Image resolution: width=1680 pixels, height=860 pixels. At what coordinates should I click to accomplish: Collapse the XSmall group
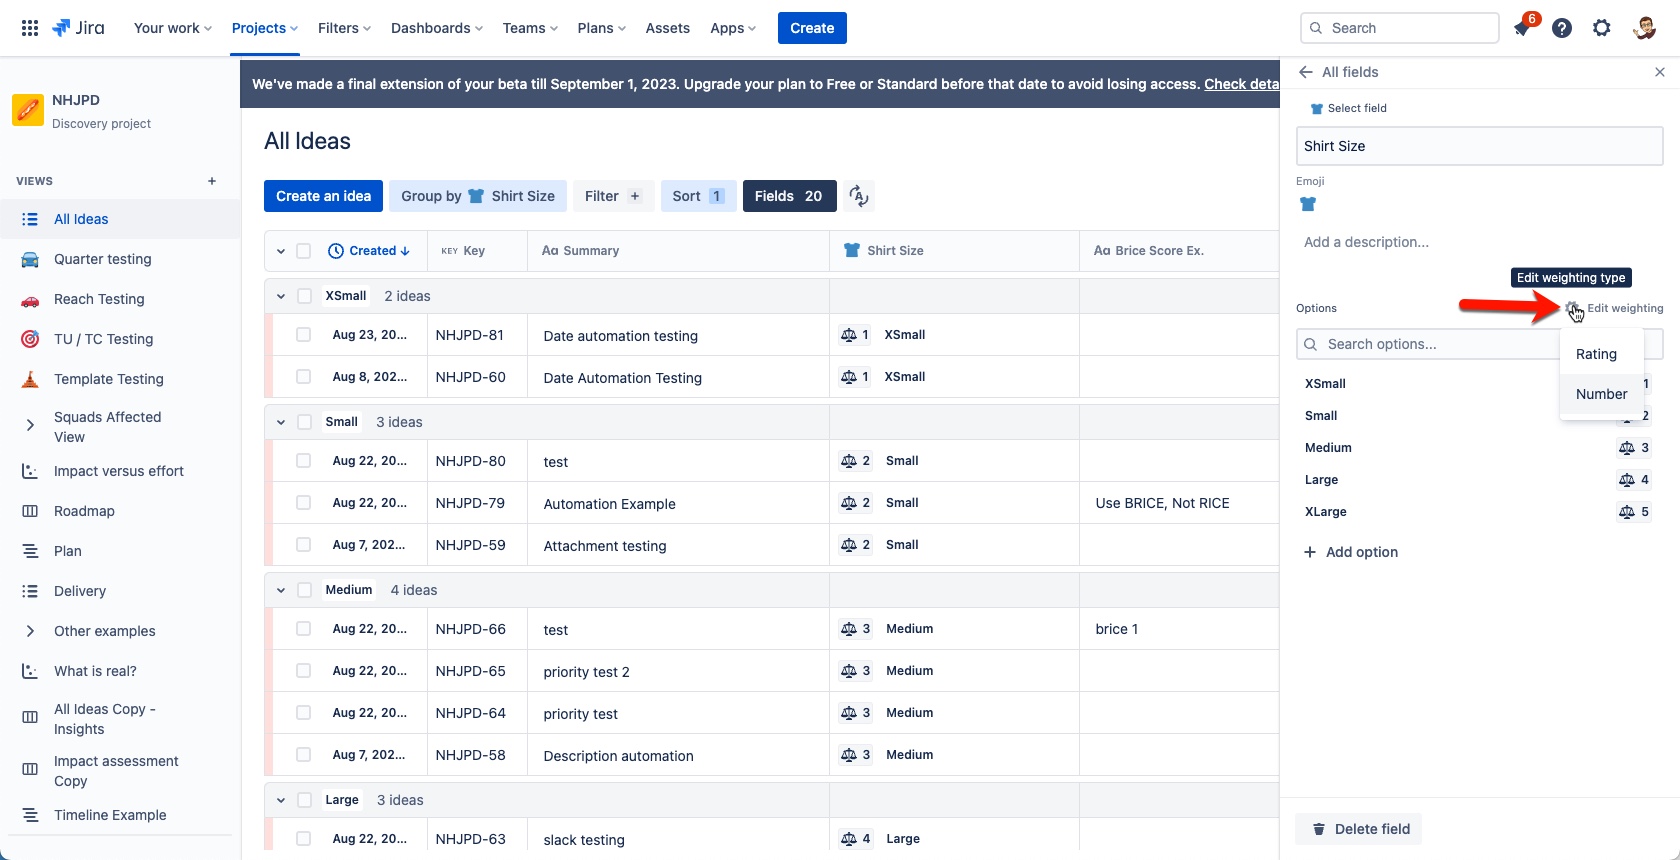pos(281,296)
